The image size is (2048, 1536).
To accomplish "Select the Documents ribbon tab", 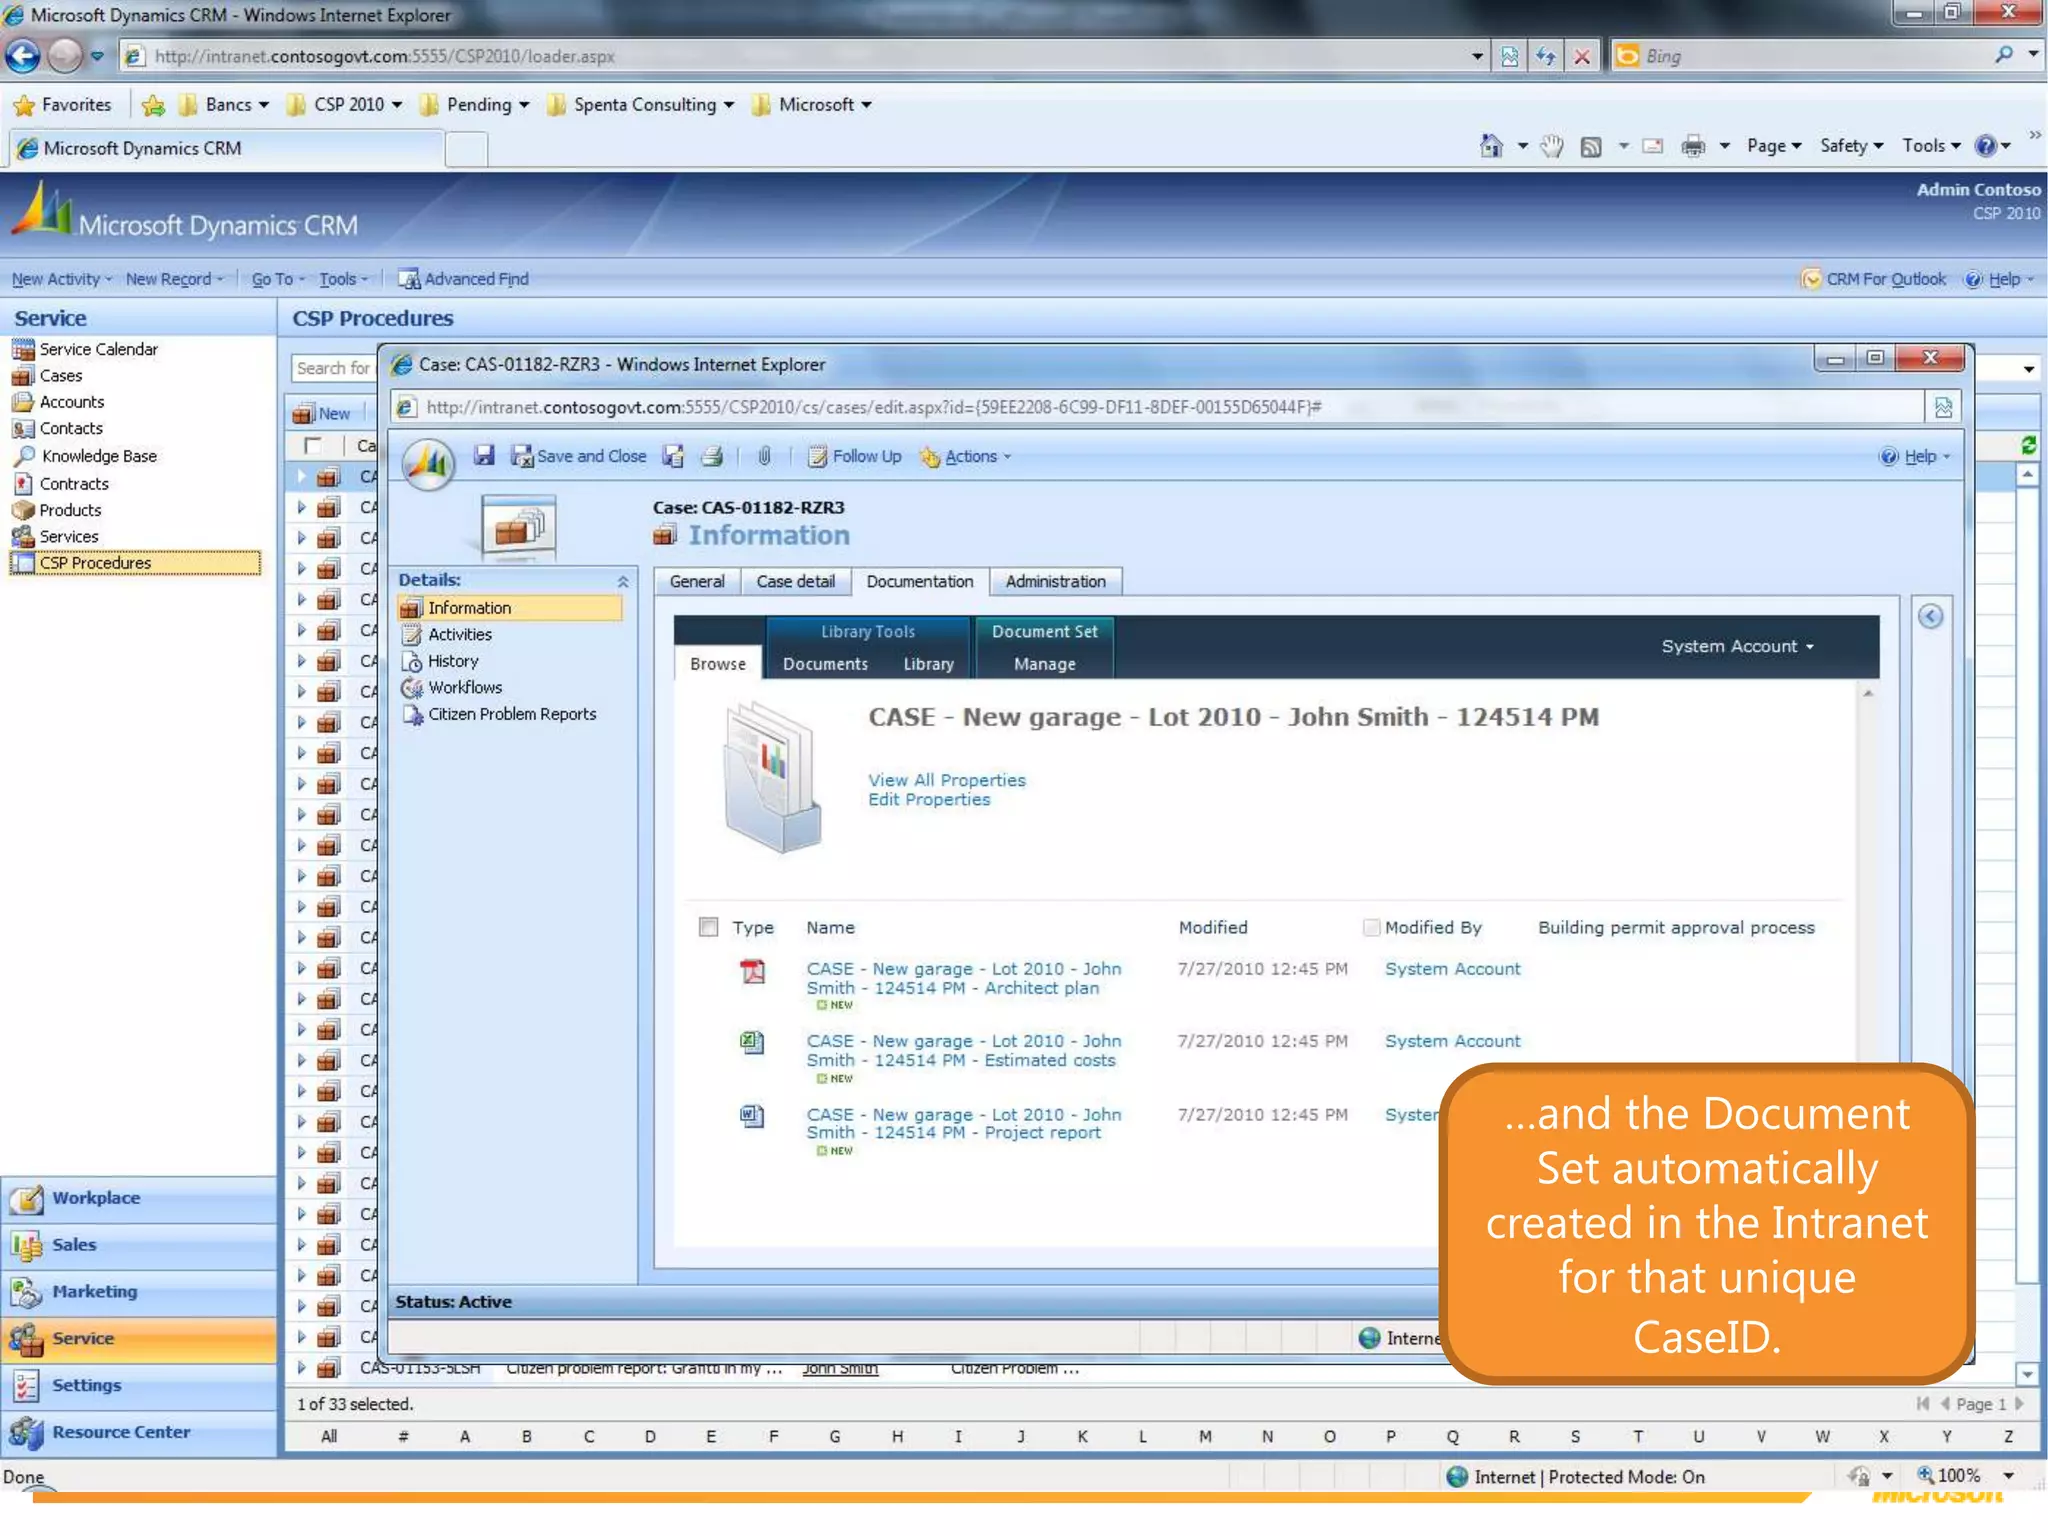I will click(825, 664).
